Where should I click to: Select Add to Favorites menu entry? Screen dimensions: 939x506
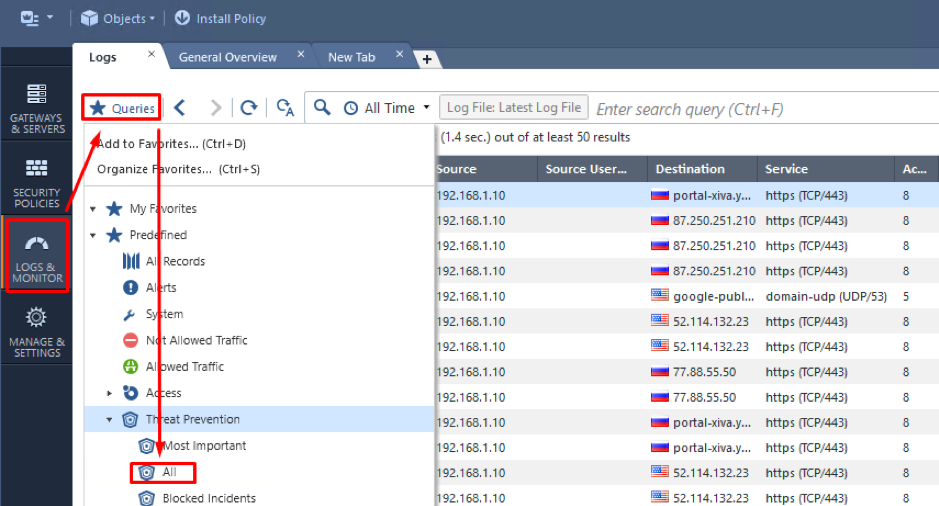point(171,144)
